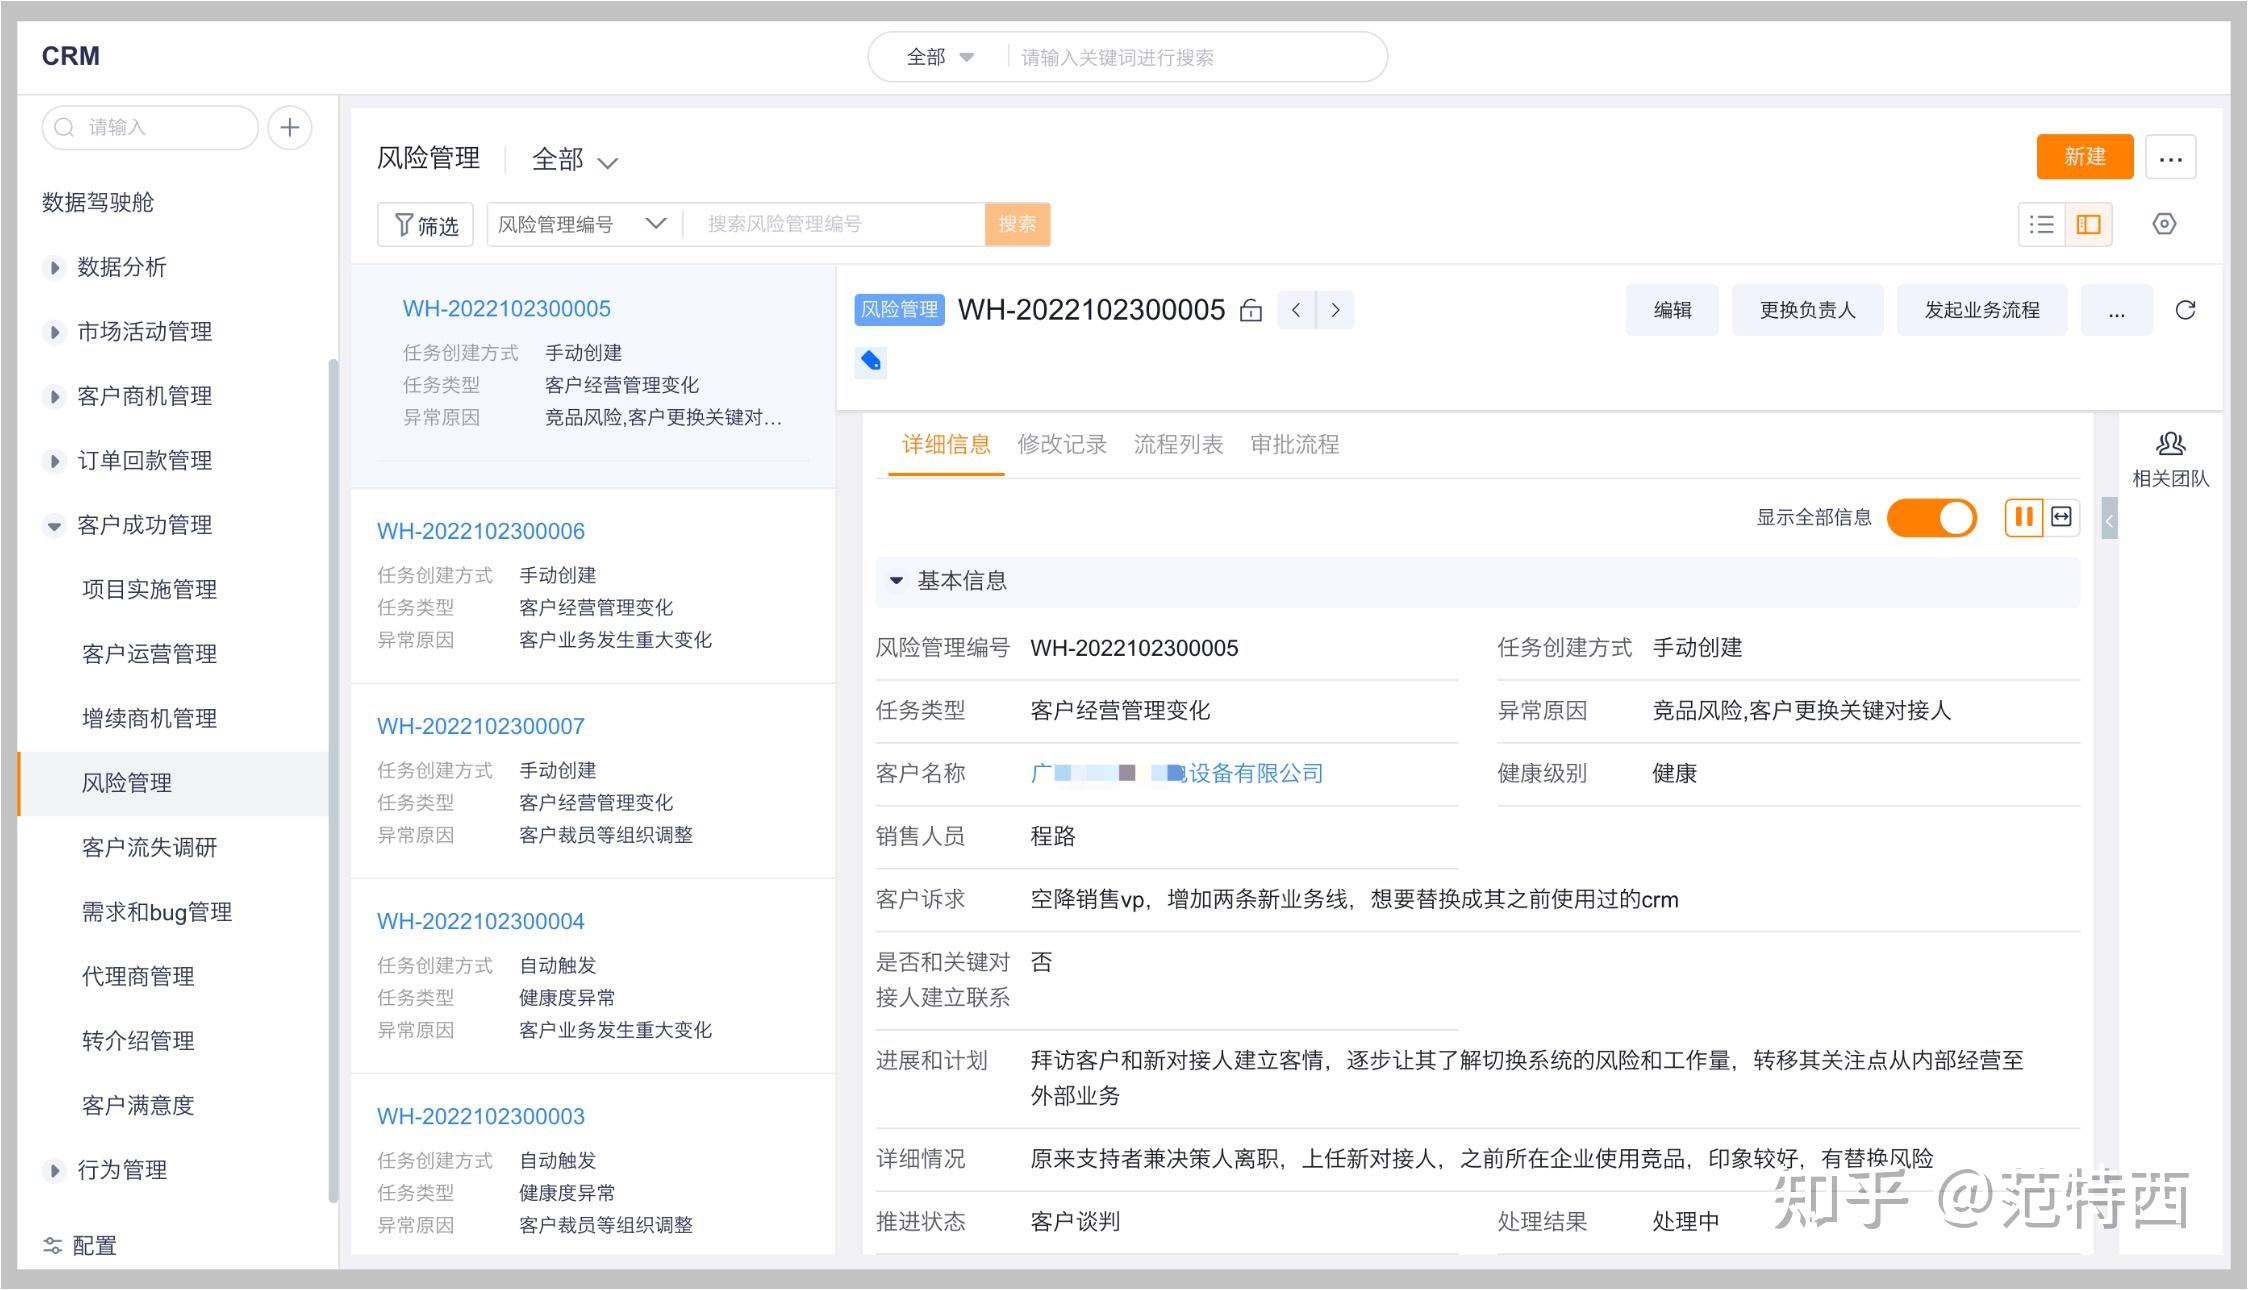Image resolution: width=2248 pixels, height=1290 pixels.
Task: Click the blue tag icon below the record title
Action: [x=869, y=362]
